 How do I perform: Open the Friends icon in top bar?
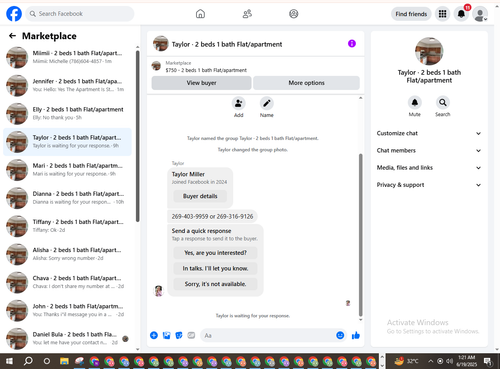click(x=247, y=14)
